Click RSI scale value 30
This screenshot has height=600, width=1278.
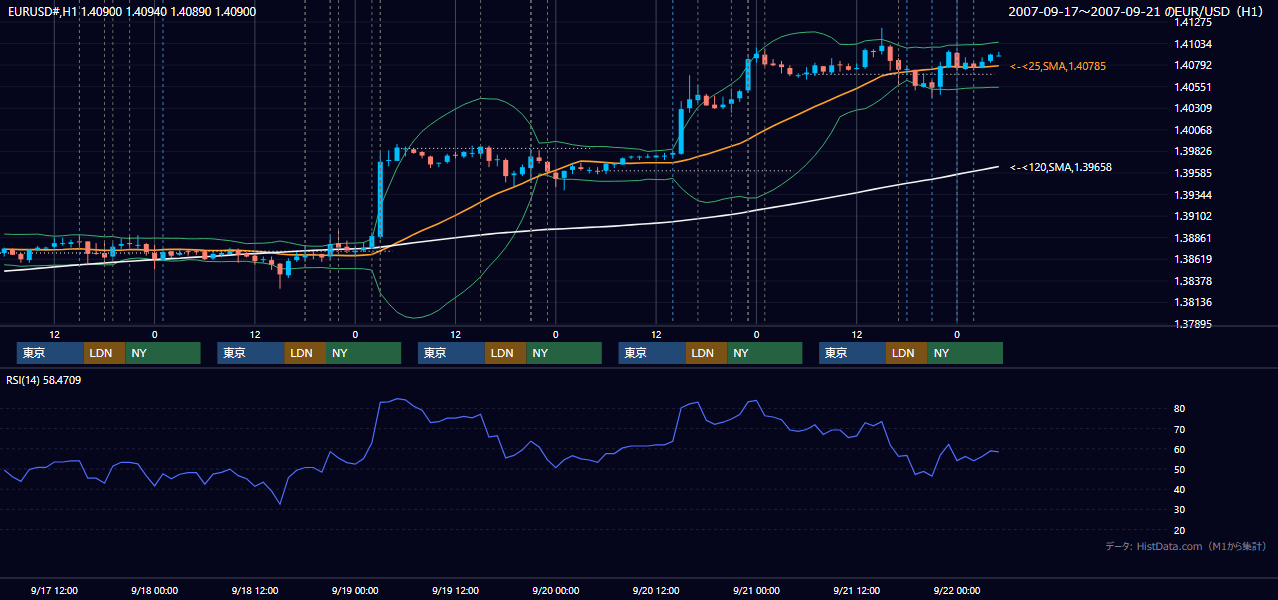[1180, 510]
